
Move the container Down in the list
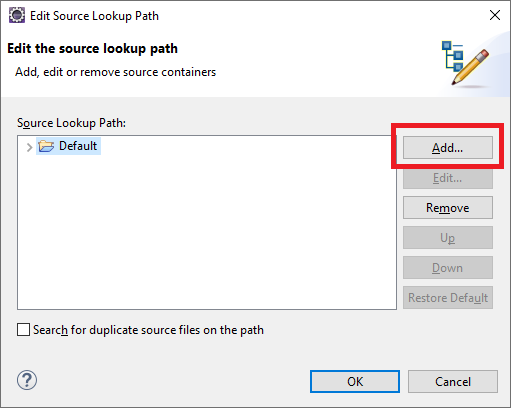click(448, 268)
